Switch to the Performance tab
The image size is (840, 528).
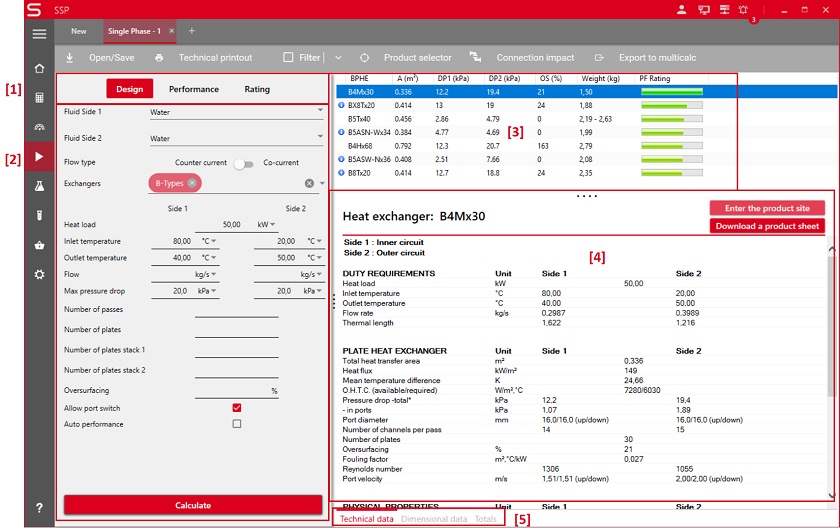click(193, 89)
